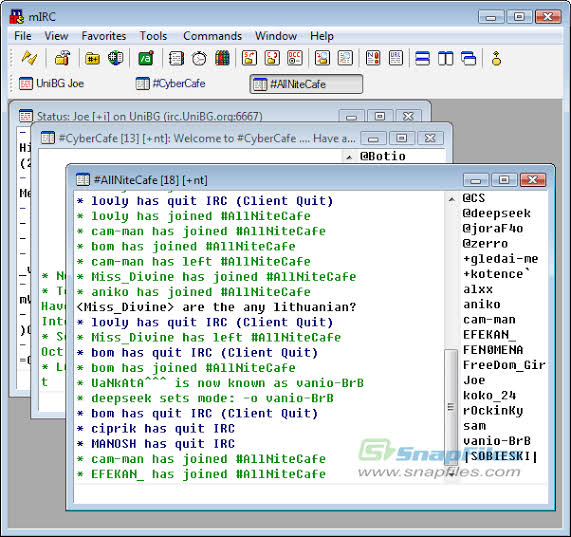Open the File menu
571x537 pixels.
(x=23, y=36)
